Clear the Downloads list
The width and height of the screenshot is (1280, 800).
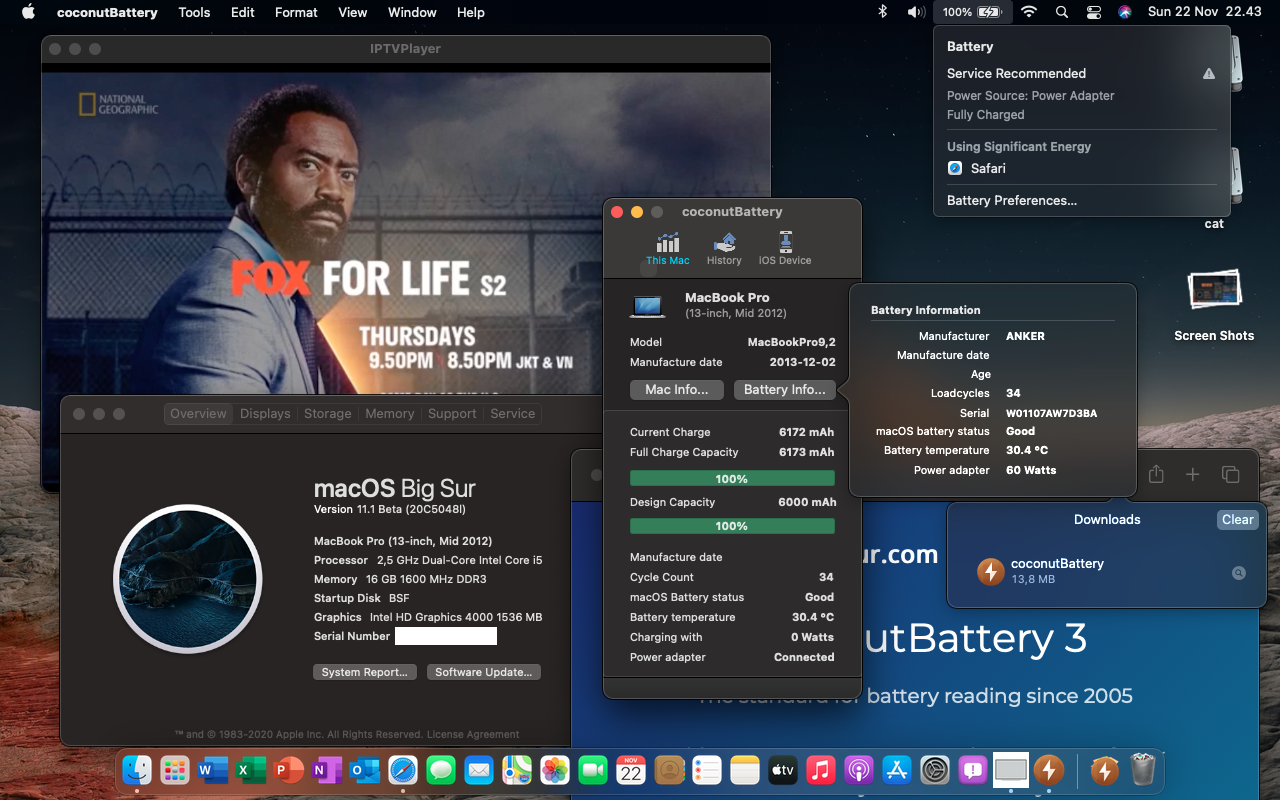pos(1237,519)
